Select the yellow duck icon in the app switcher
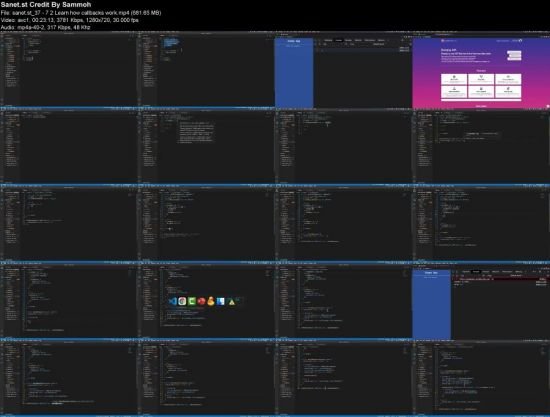 click(x=211, y=301)
